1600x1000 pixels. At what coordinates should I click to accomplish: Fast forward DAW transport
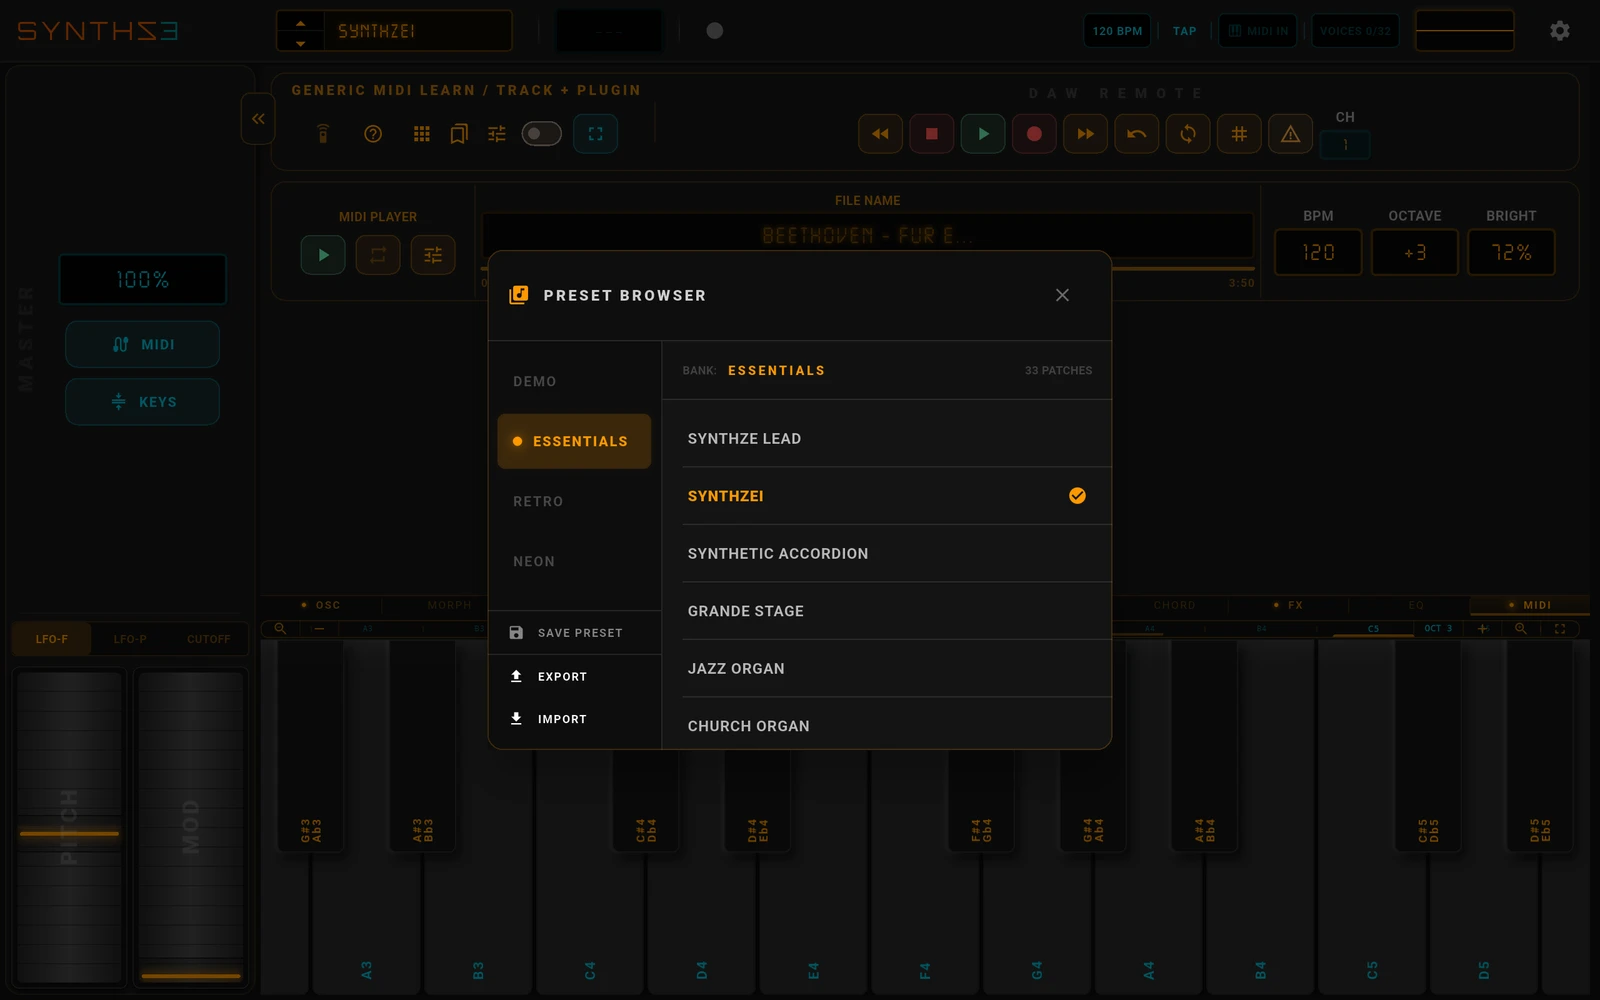(x=1086, y=134)
